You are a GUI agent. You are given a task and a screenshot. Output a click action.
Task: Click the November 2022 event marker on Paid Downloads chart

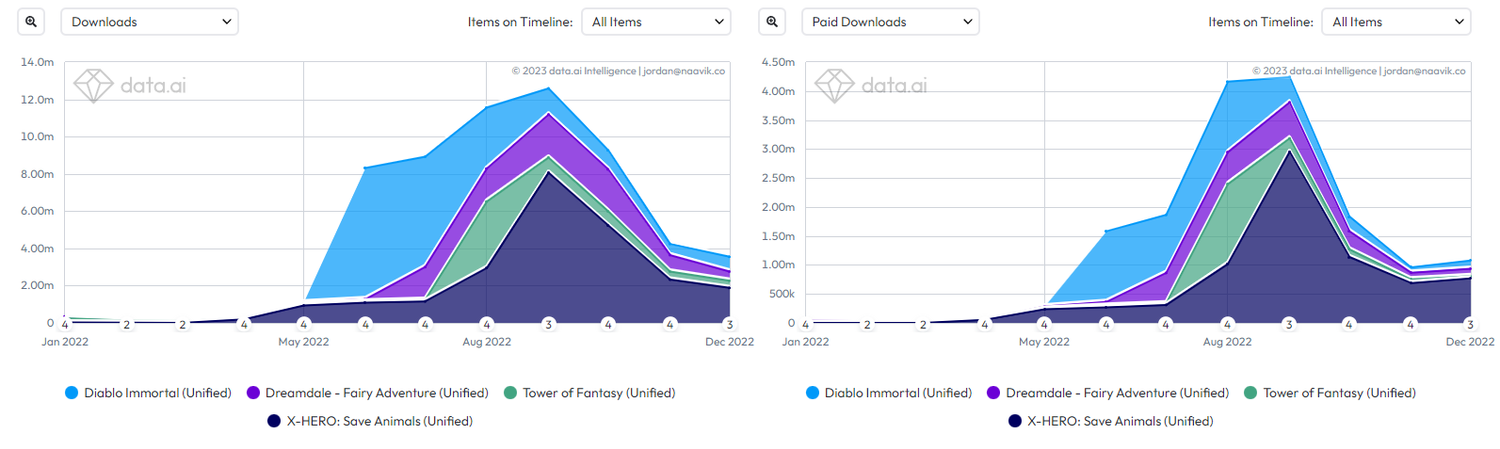[1410, 324]
